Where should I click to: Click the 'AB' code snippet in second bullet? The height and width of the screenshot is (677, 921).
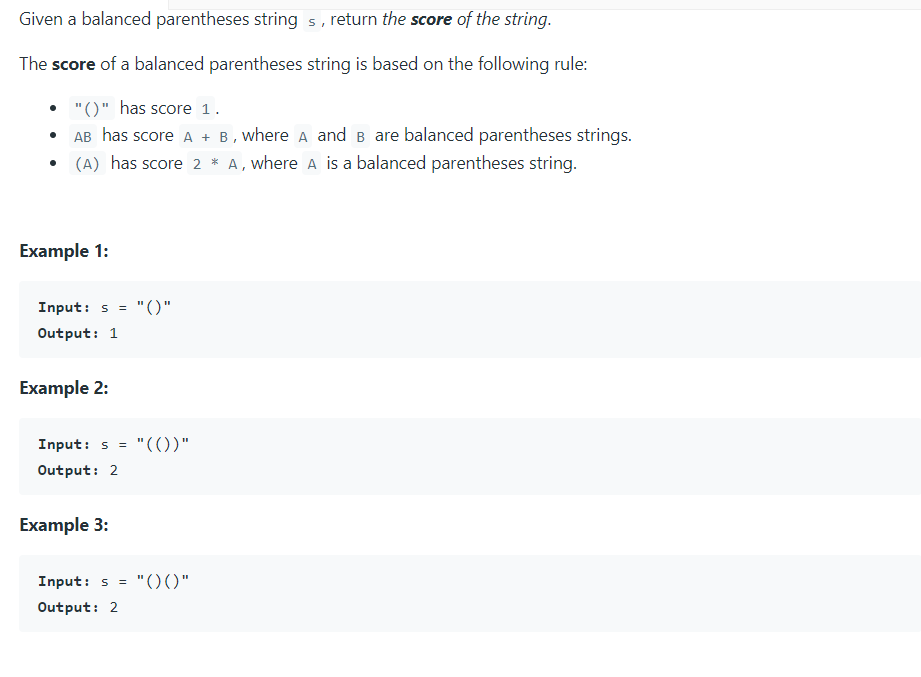(83, 136)
